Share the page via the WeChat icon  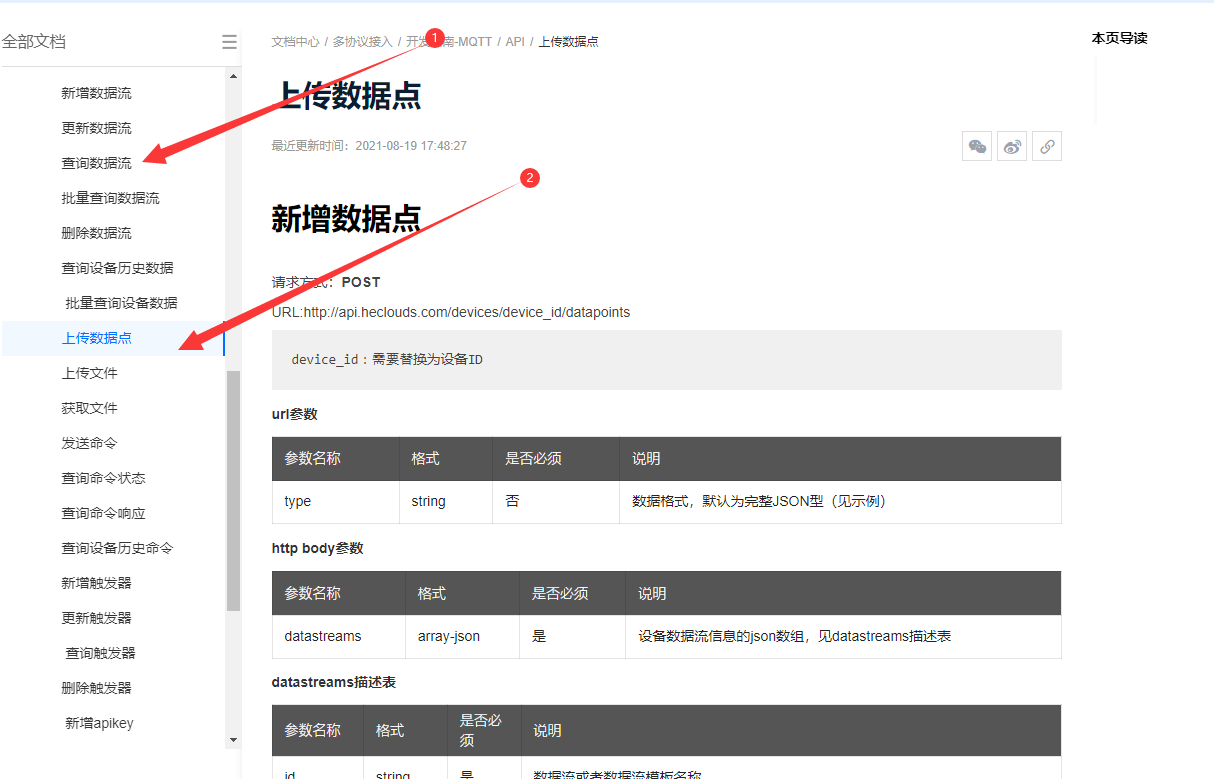point(977,146)
